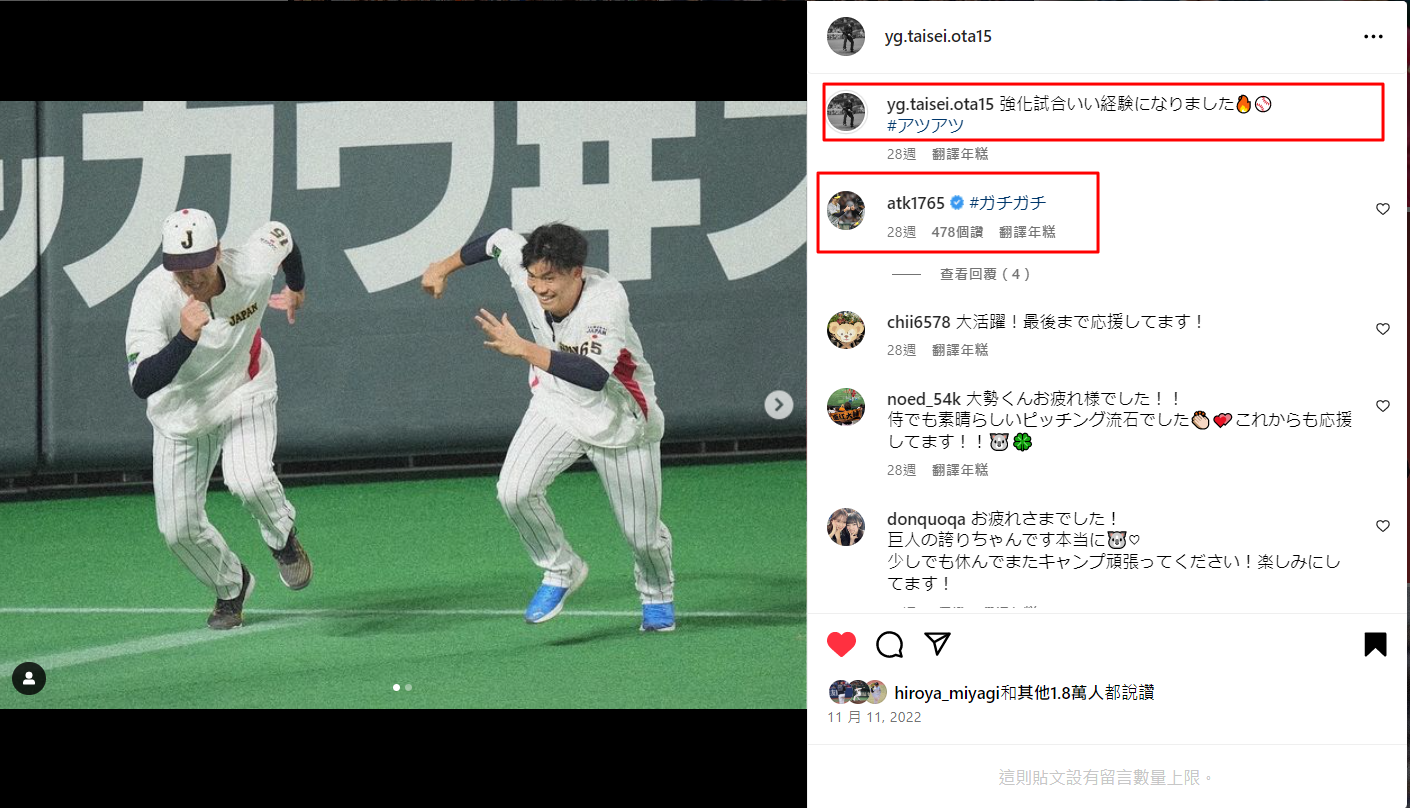
Task: Select the second carousel dot indicator
Action: click(x=408, y=687)
